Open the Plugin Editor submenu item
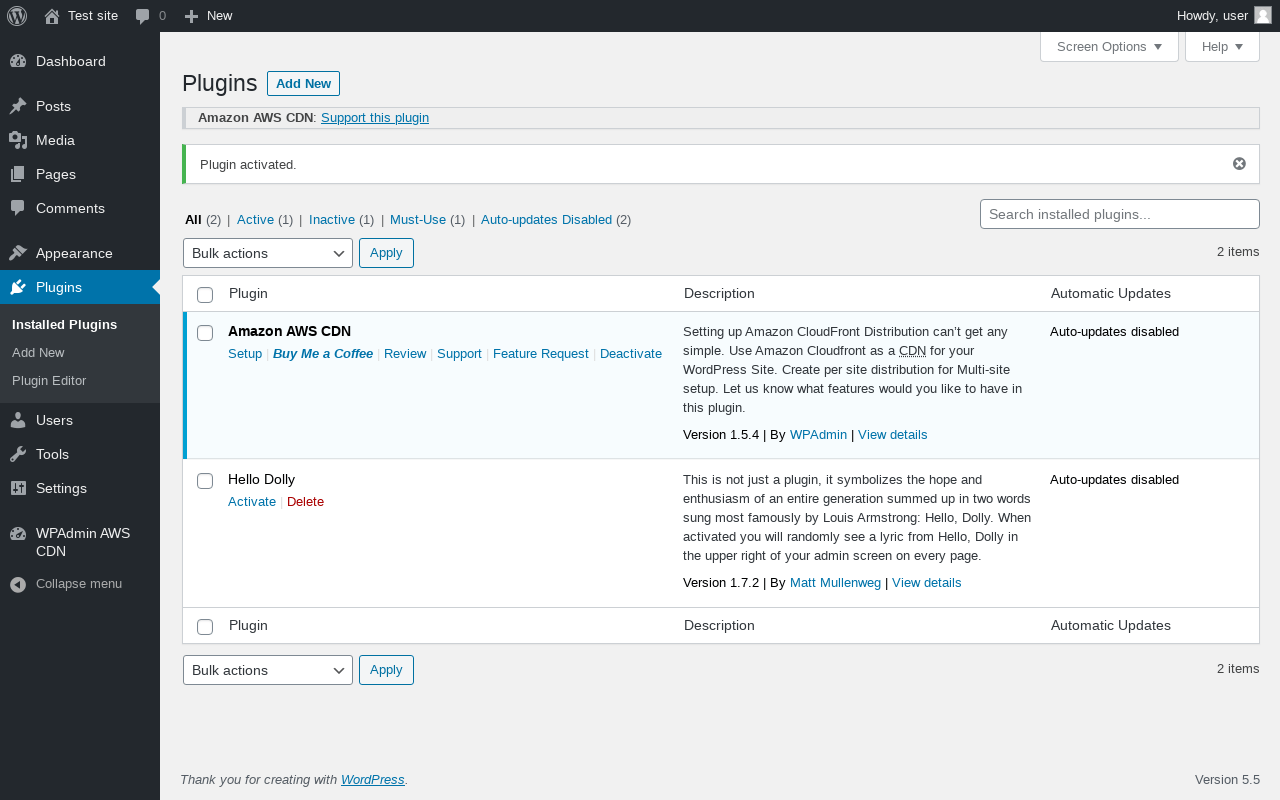The width and height of the screenshot is (1280, 800). click(49, 380)
